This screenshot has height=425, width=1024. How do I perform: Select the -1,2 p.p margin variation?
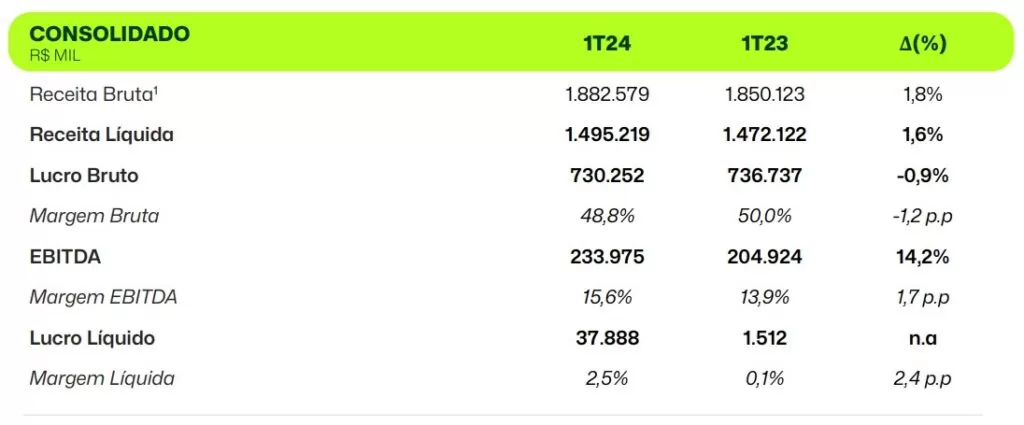923,217
